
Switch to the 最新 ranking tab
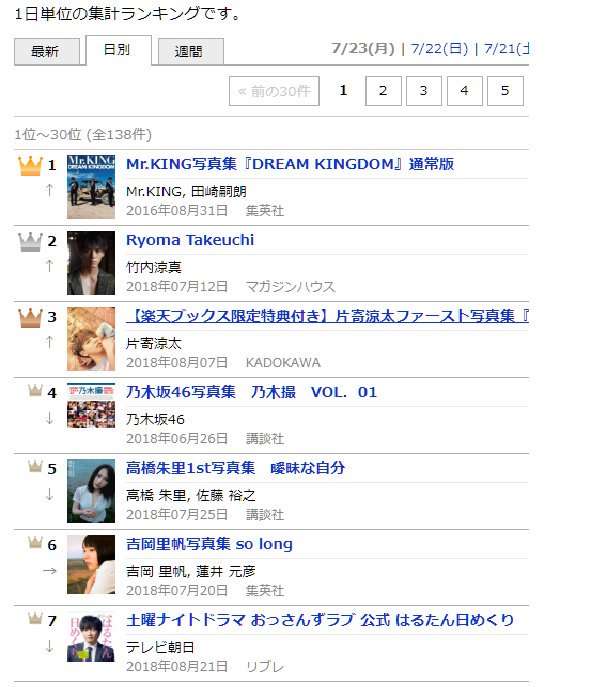47,52
